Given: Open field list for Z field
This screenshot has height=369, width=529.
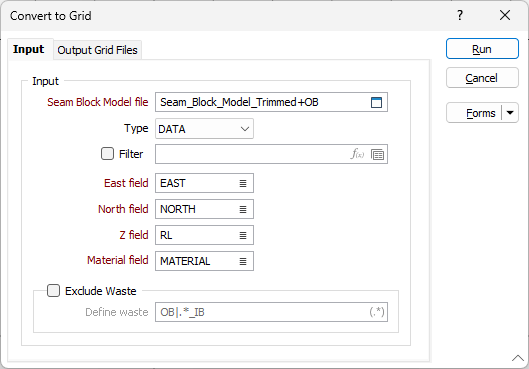Looking at the screenshot, I should click(x=243, y=235).
